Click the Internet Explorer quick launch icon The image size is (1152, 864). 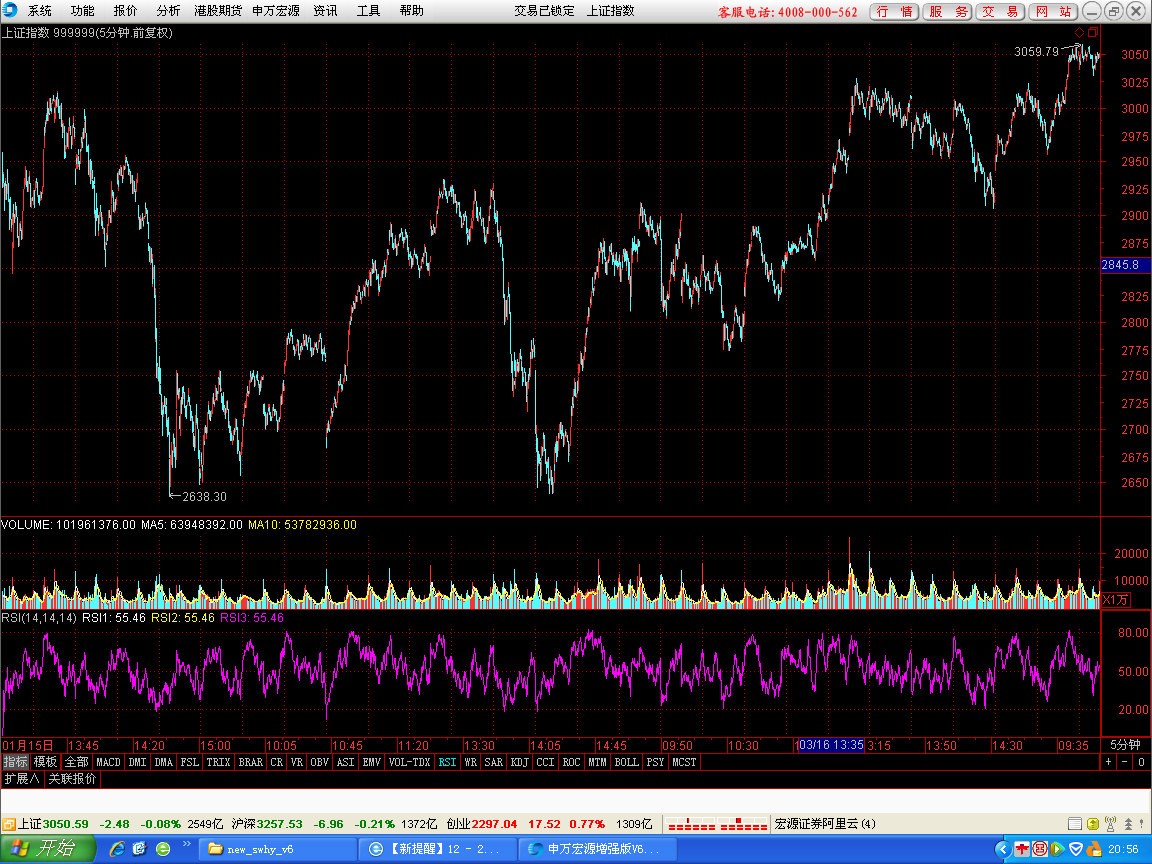click(x=117, y=849)
